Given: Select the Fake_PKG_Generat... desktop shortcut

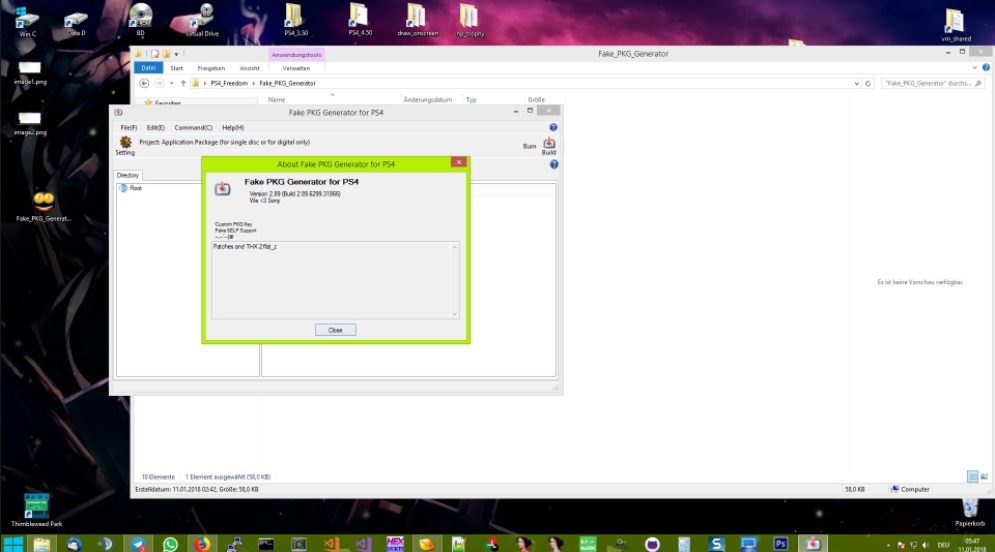Looking at the screenshot, I should click(44, 207).
